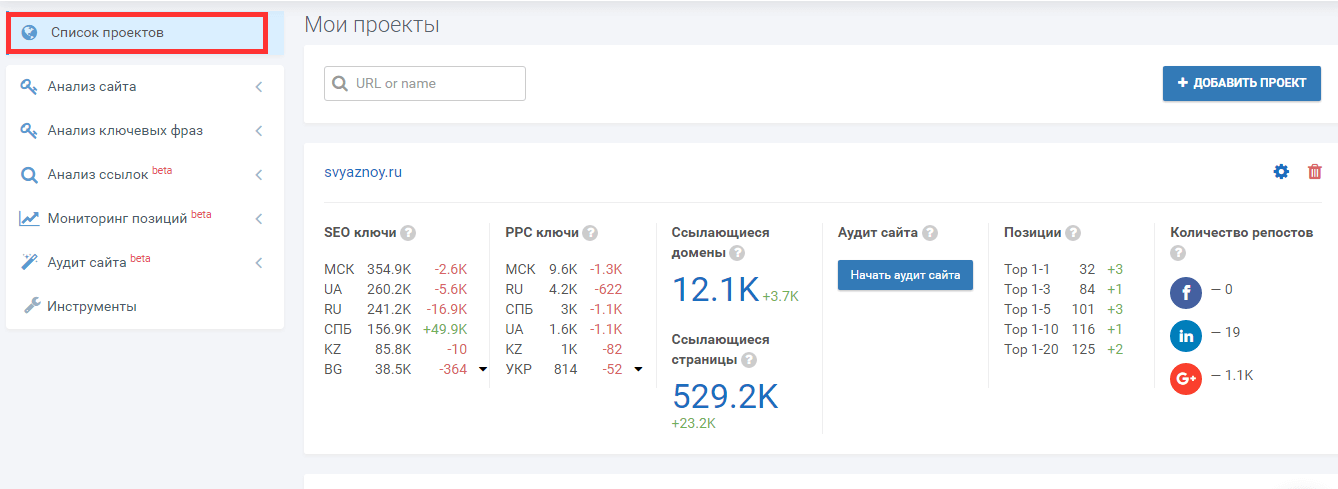Image resolution: width=1338 pixels, height=489 pixels.
Task: Click the 12.1K referring domains value
Action: tap(716, 290)
